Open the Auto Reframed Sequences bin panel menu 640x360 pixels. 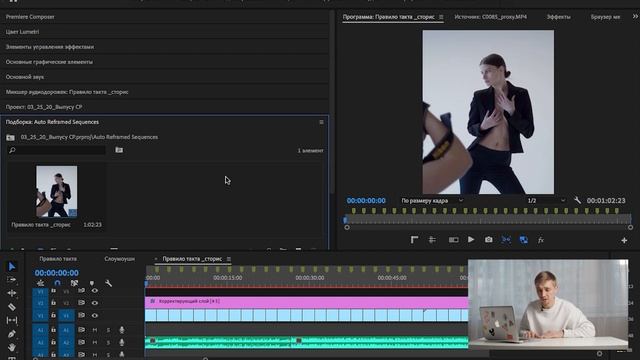[322, 122]
